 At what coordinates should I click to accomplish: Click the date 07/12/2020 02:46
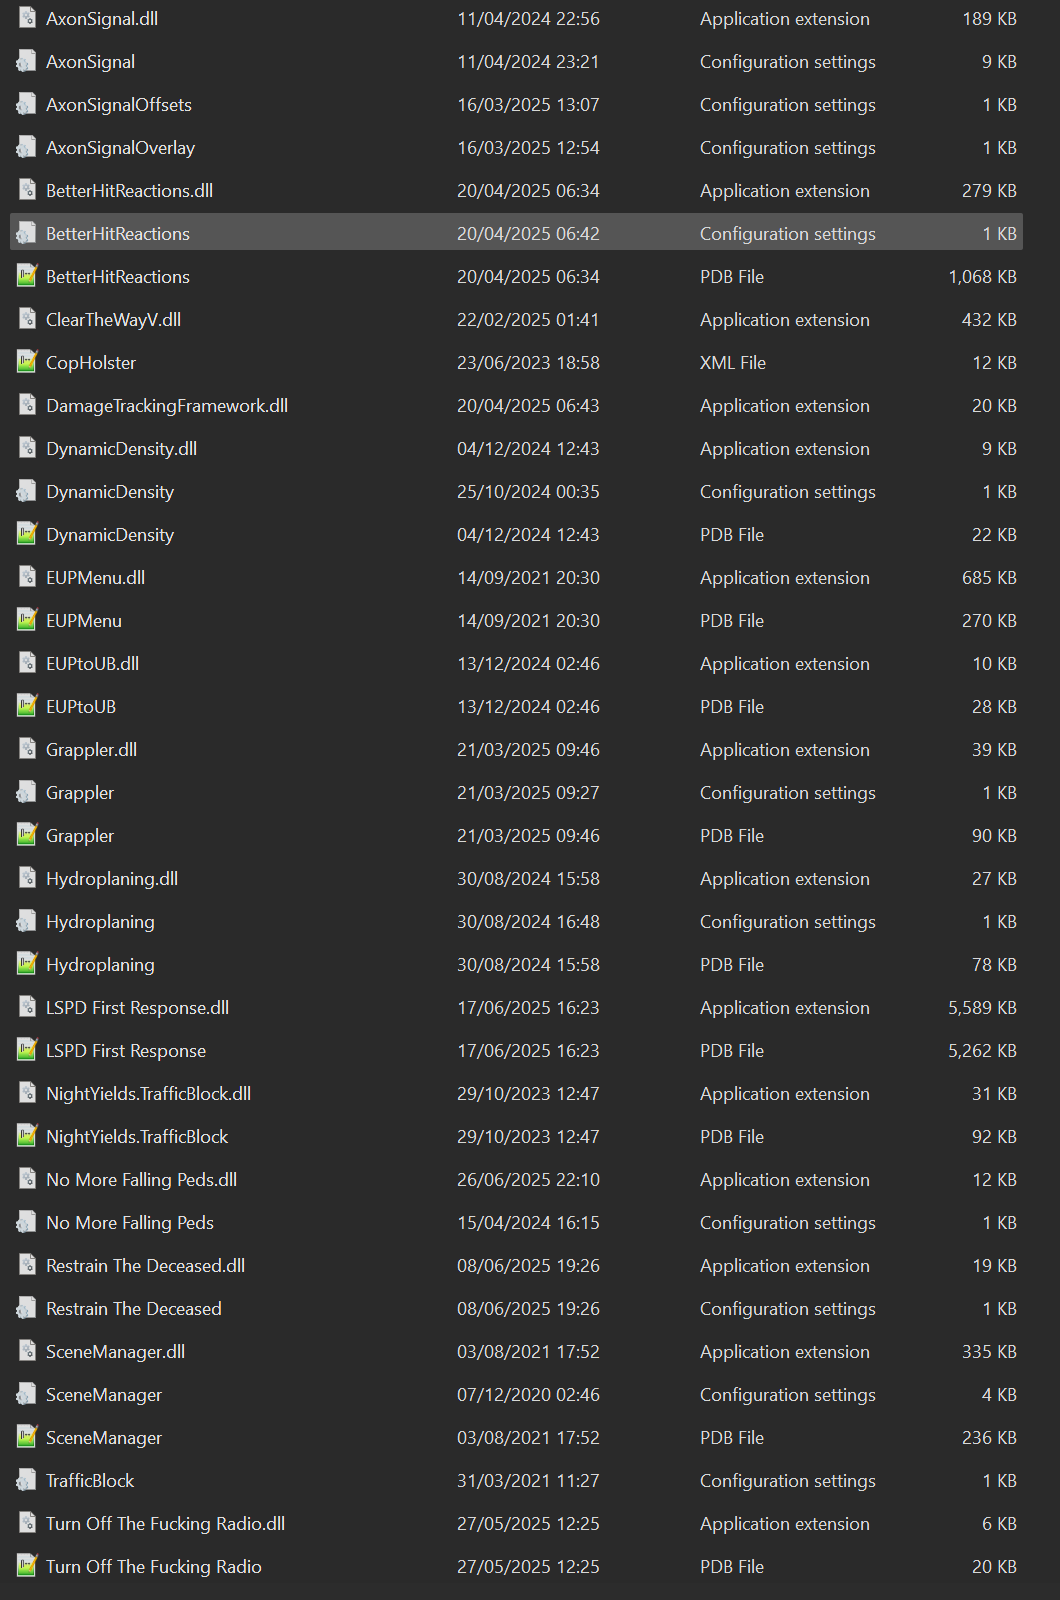(x=528, y=1395)
